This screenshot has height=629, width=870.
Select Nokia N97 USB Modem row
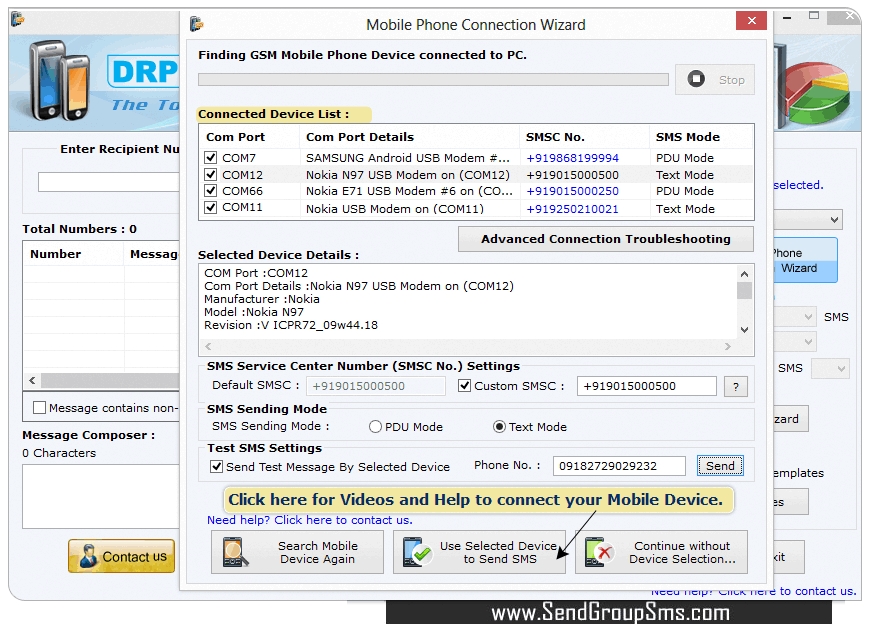[x=476, y=175]
